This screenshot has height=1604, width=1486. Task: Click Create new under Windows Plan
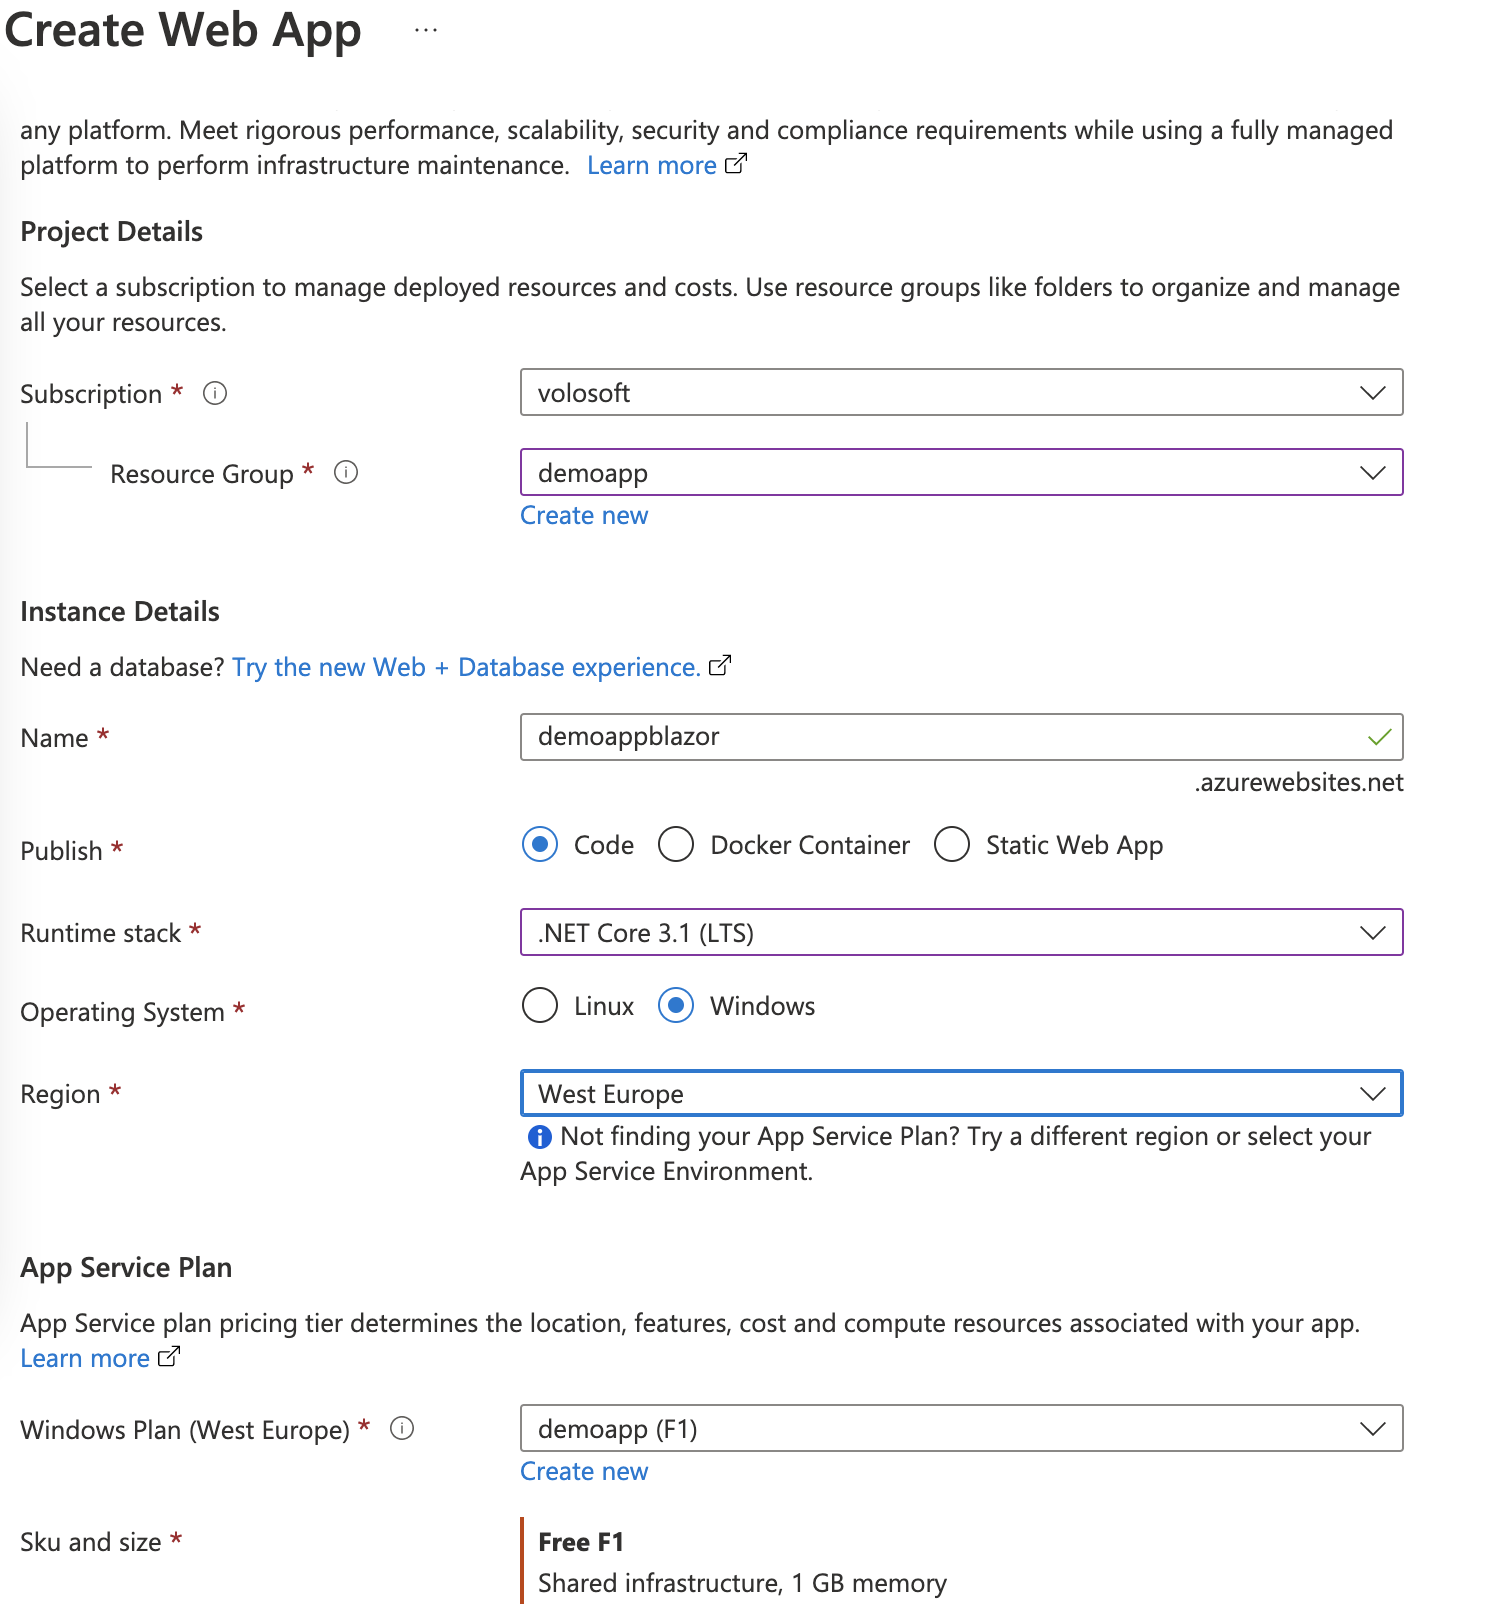(584, 1472)
